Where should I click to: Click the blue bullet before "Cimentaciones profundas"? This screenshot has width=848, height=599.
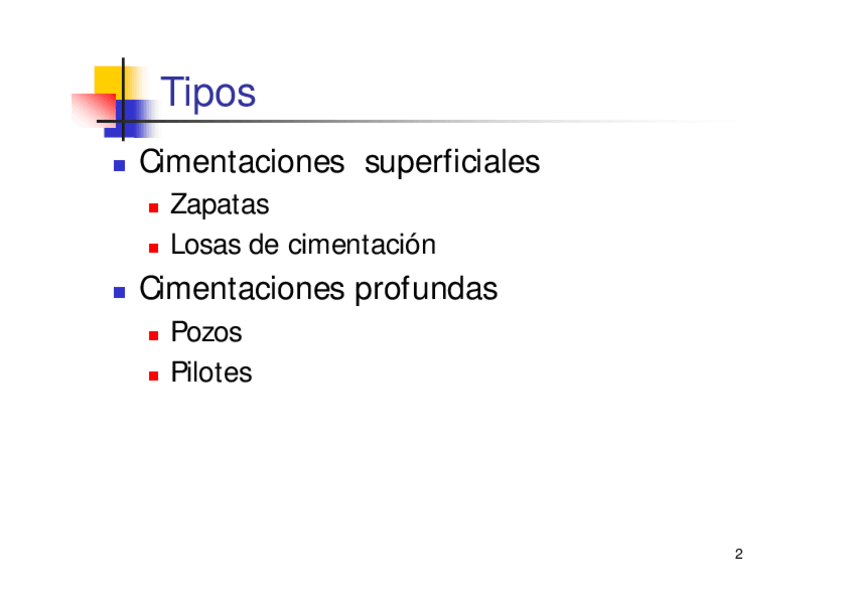tap(119, 293)
